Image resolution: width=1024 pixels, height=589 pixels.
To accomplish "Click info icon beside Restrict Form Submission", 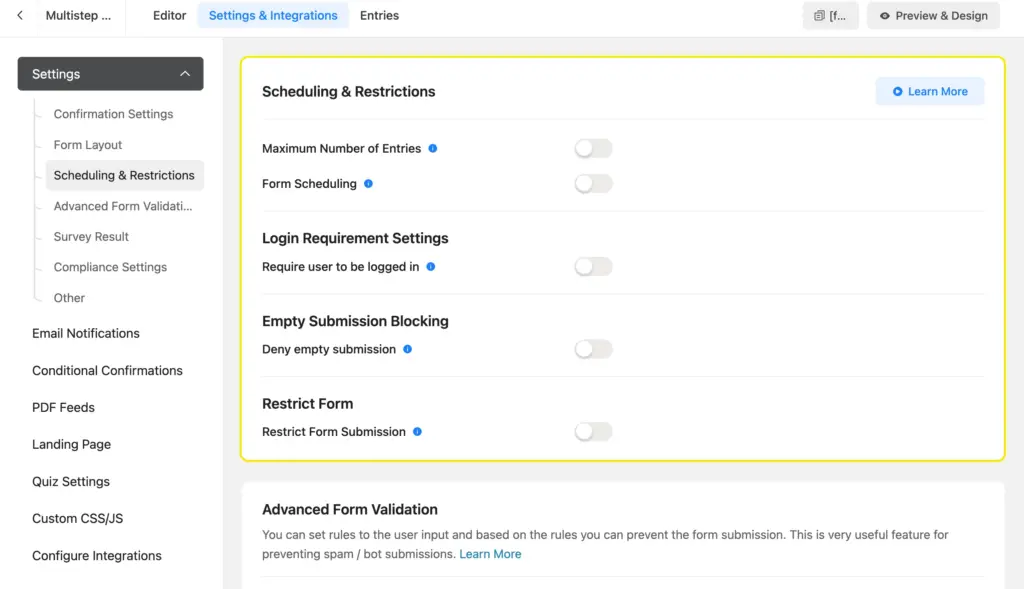I will tap(418, 432).
